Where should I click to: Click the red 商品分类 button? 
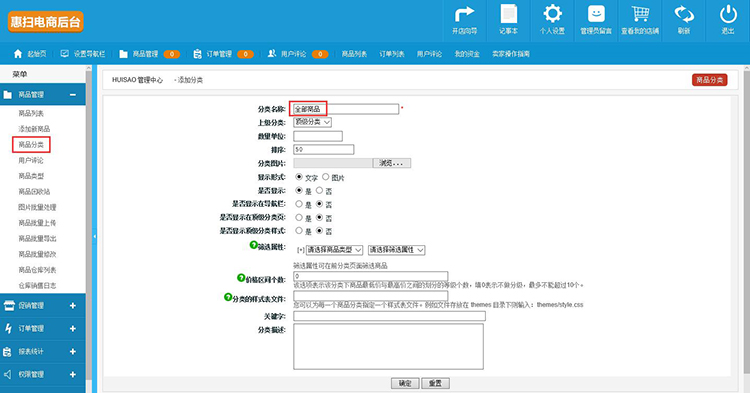tap(709, 80)
